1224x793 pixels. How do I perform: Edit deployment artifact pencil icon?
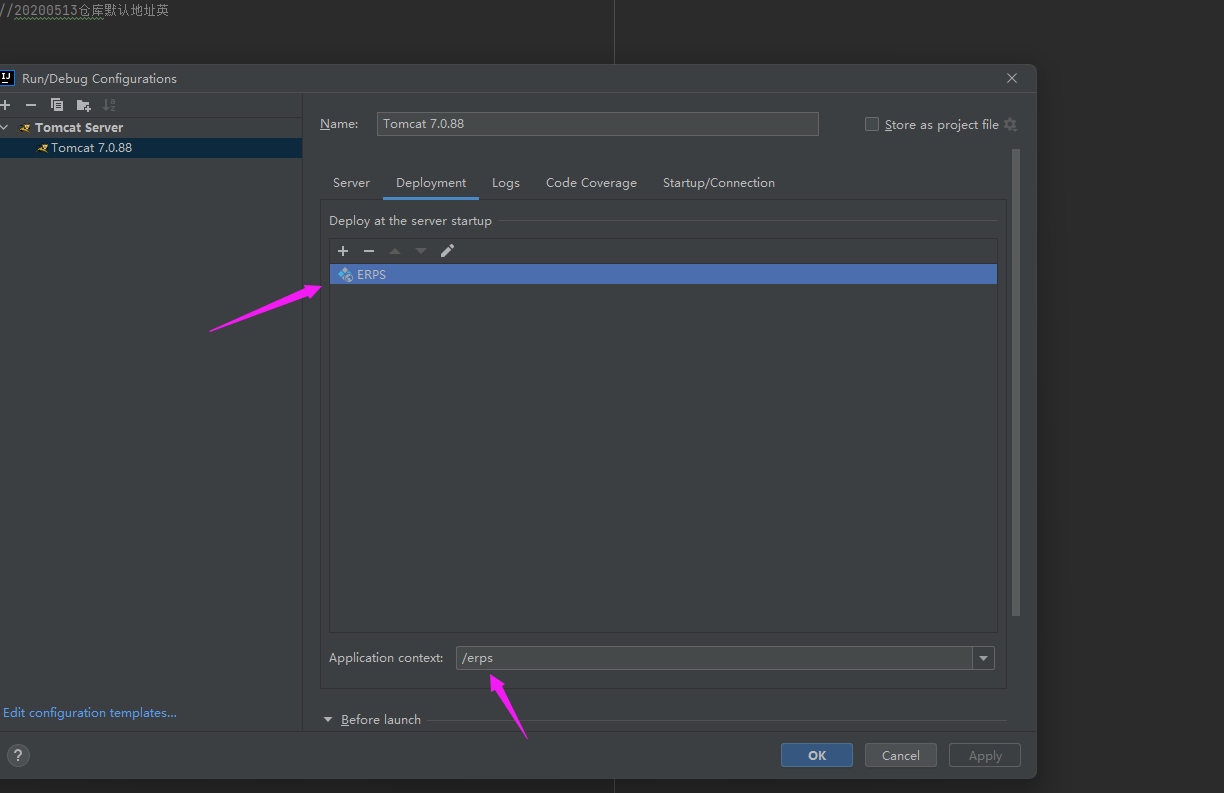[x=447, y=251]
